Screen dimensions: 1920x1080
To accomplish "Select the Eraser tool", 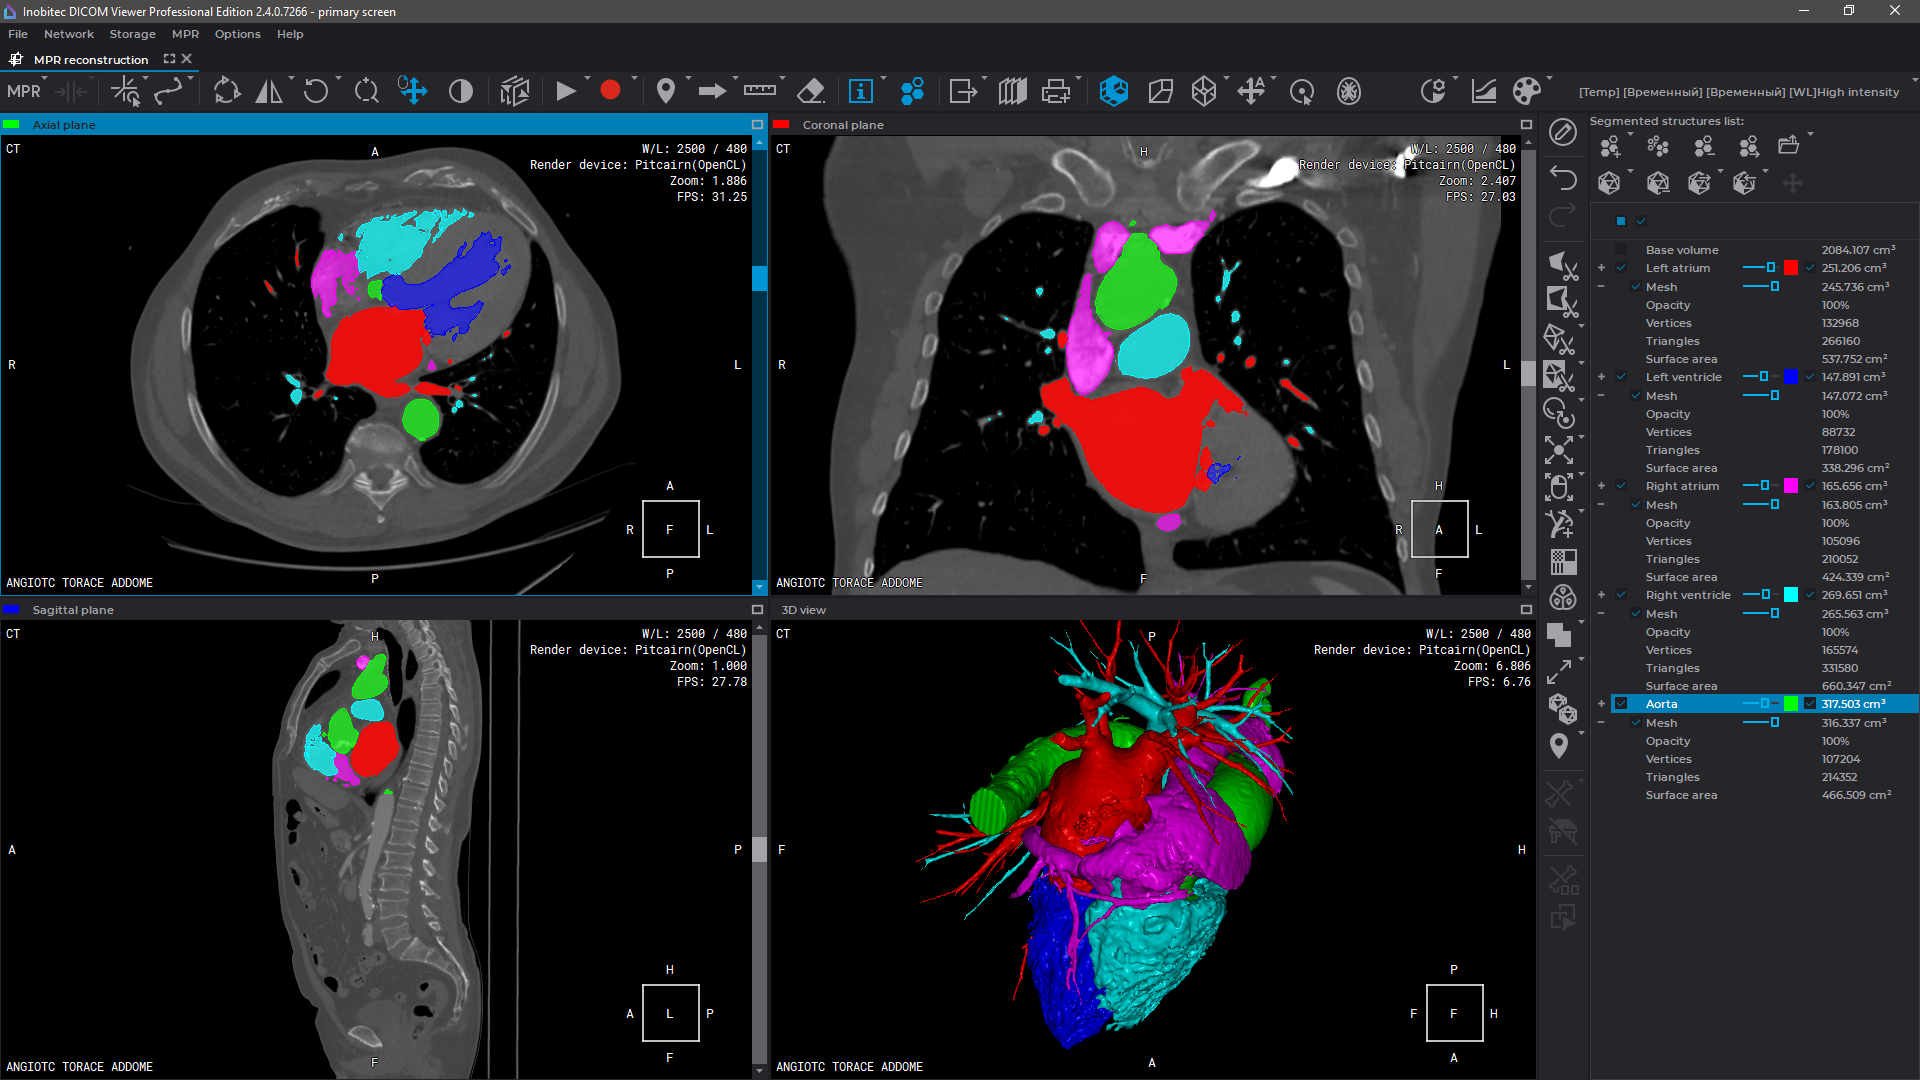I will [x=810, y=91].
